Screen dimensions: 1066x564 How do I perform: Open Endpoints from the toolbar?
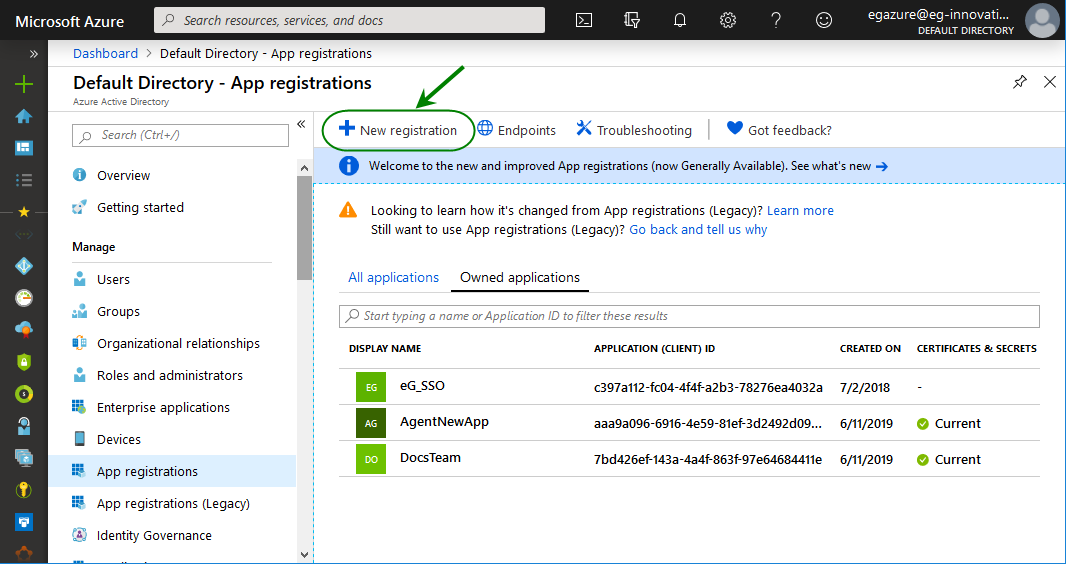click(x=516, y=130)
